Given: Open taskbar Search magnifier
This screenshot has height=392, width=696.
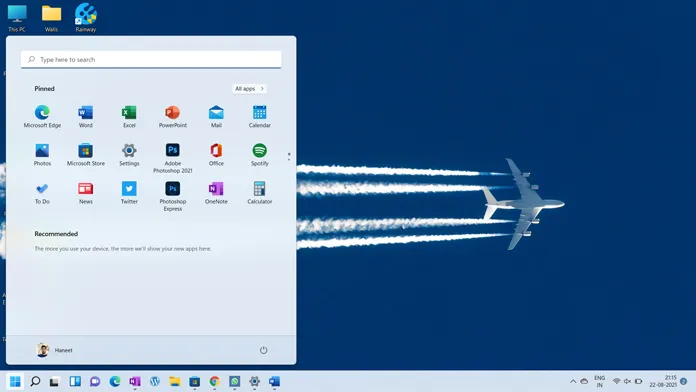Looking at the screenshot, I should (x=35, y=381).
